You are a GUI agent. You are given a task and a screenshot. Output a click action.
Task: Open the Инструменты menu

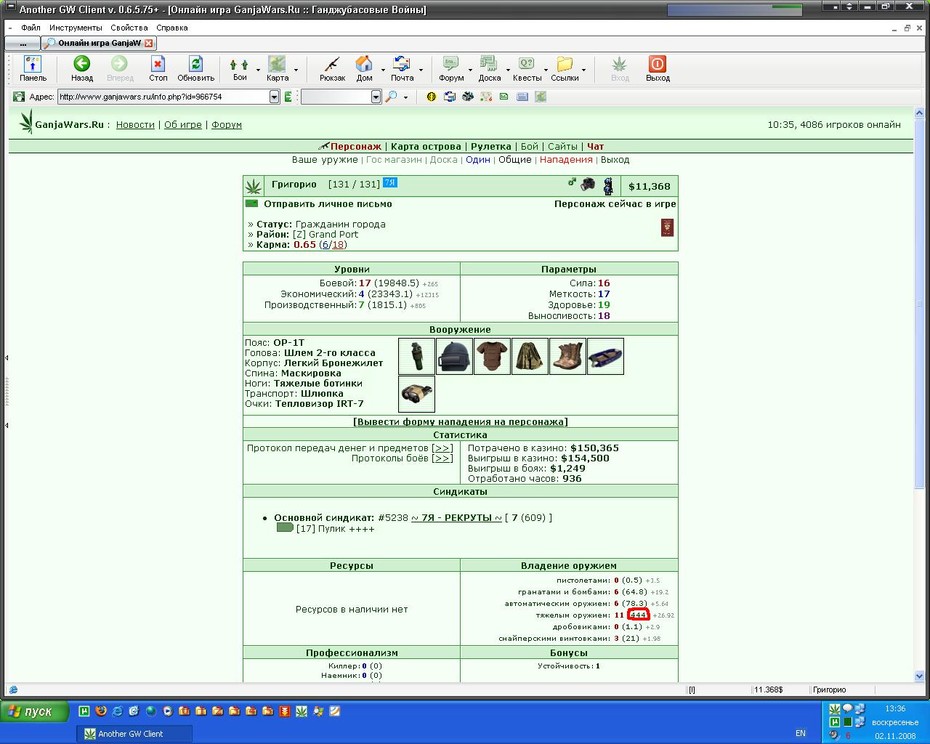[76, 28]
